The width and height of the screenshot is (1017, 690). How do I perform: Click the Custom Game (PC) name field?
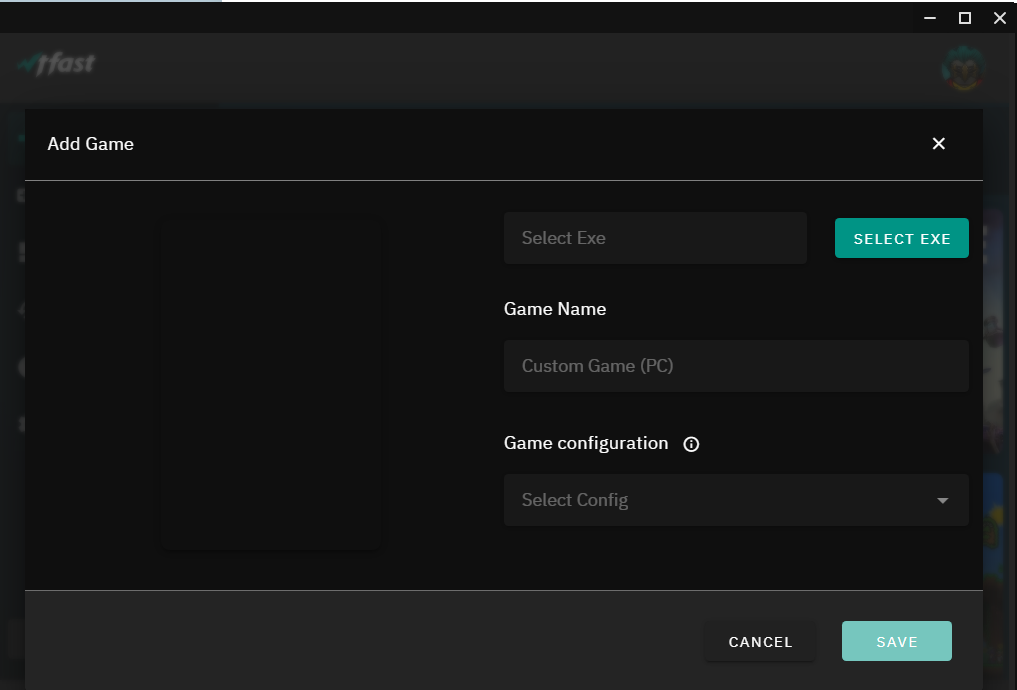pyautogui.click(x=735, y=366)
